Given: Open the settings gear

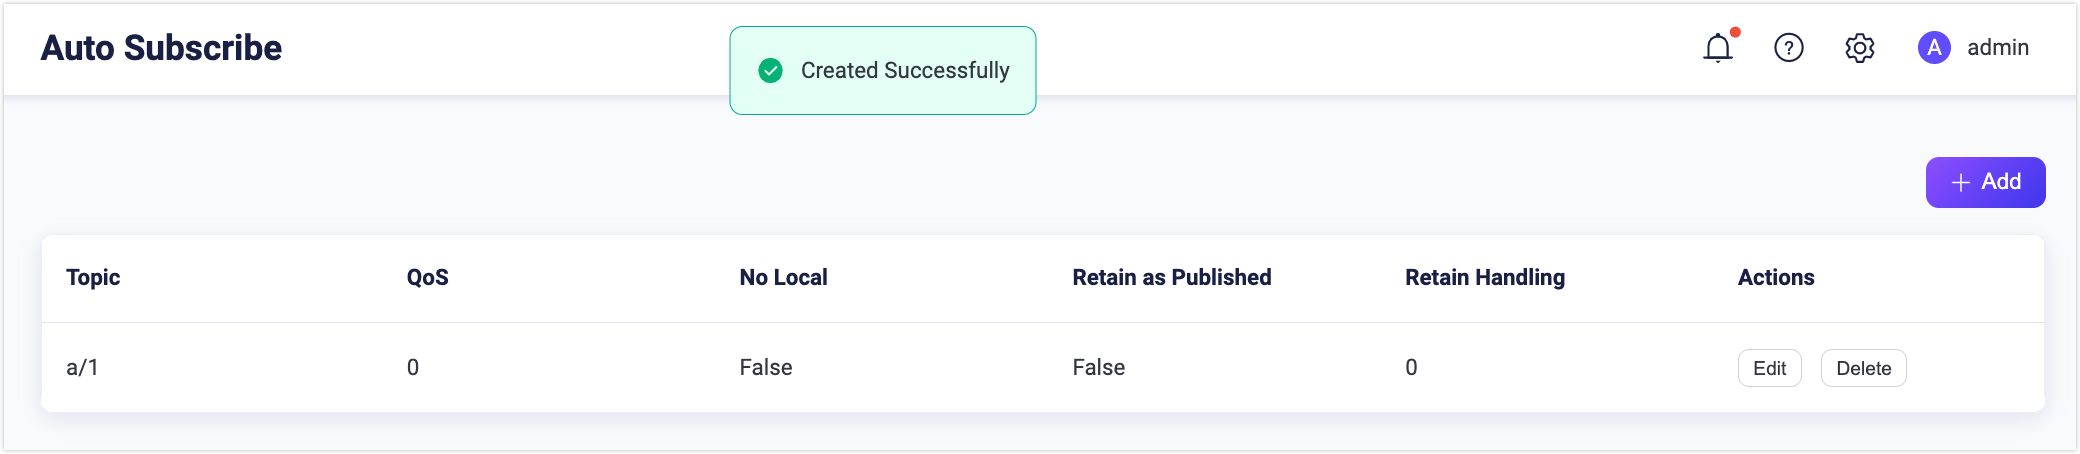Looking at the screenshot, I should (1859, 48).
